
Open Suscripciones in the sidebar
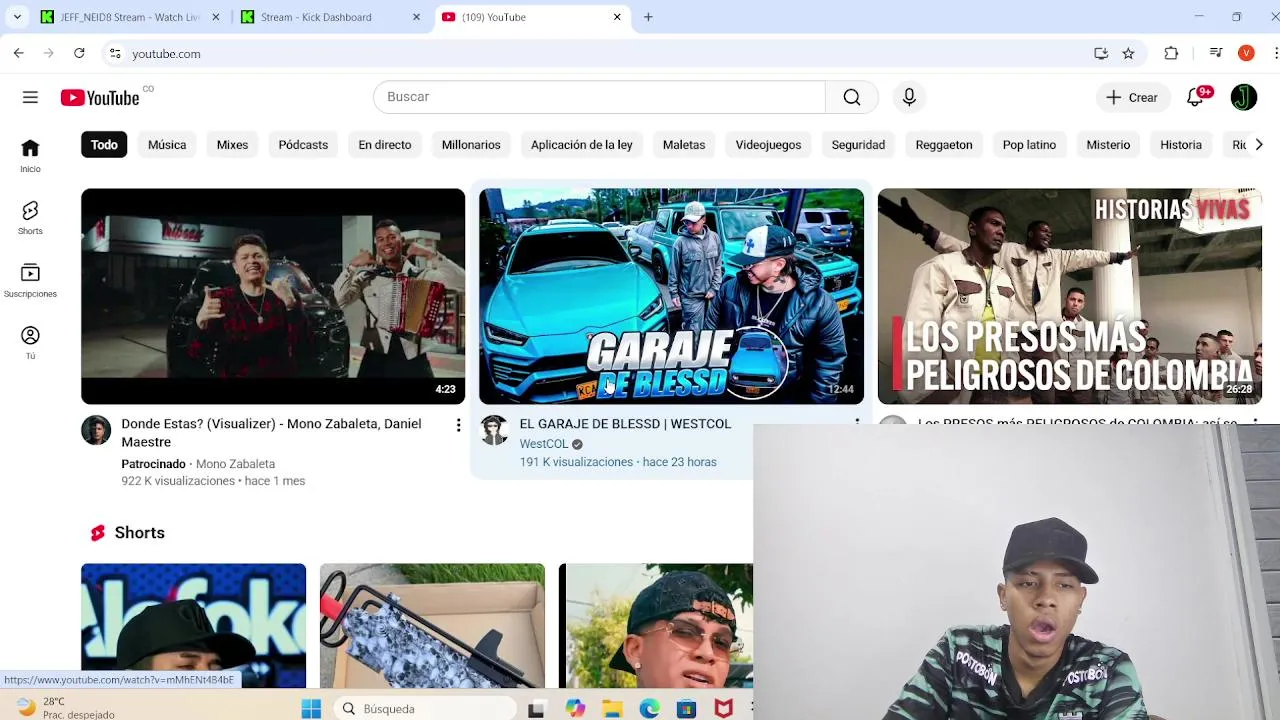tap(30, 281)
